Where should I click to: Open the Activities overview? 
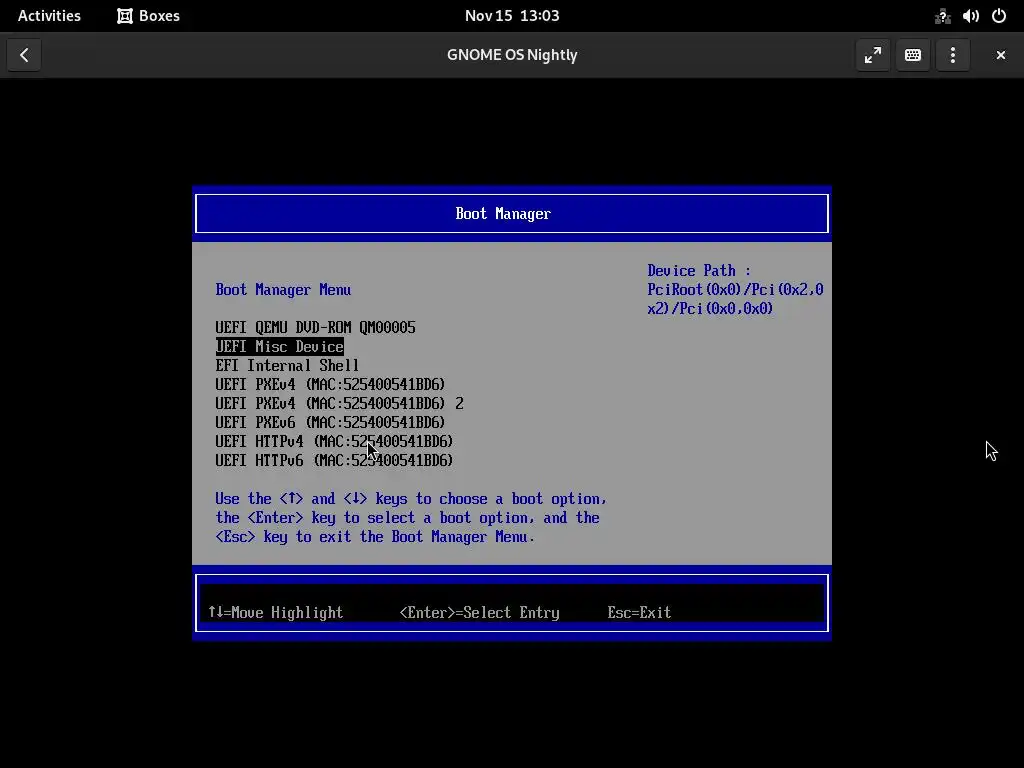pos(49,16)
